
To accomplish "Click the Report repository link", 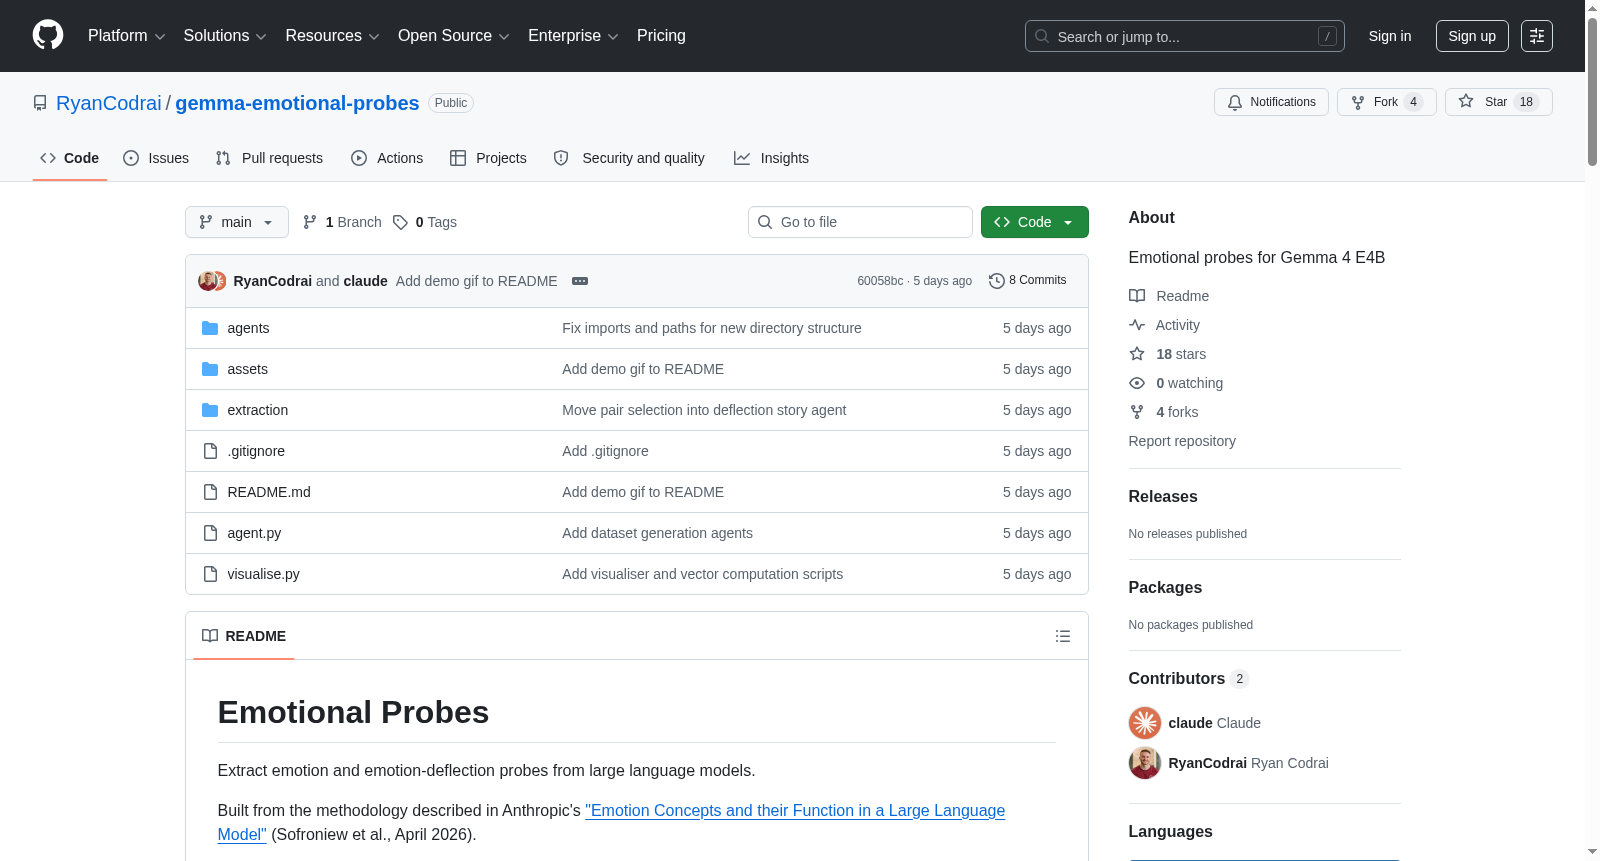I will click(1182, 441).
